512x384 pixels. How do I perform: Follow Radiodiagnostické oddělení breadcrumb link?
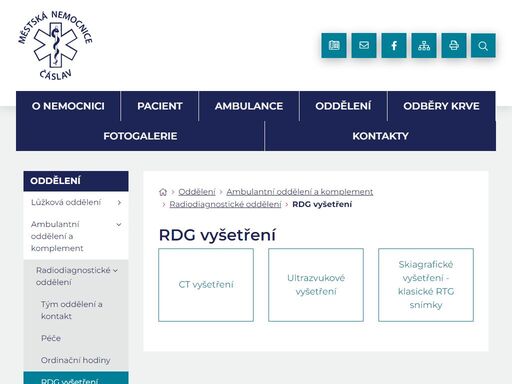click(x=225, y=204)
